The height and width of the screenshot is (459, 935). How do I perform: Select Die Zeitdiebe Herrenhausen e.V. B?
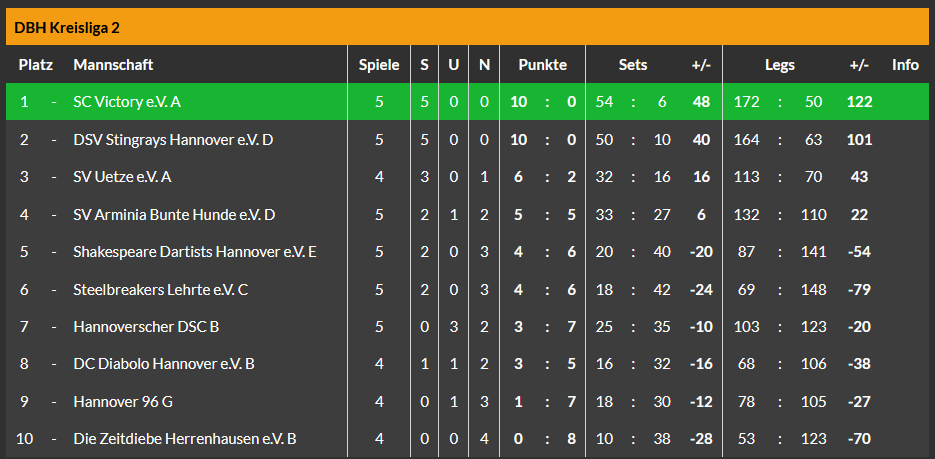pyautogui.click(x=185, y=439)
